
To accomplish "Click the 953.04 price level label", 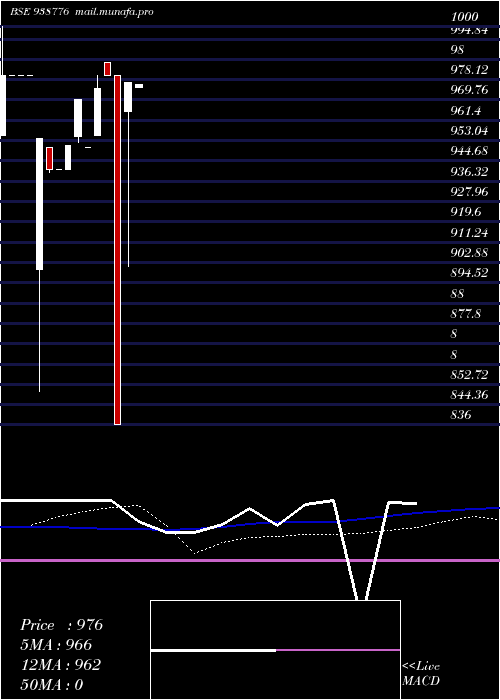I will 470,131.
